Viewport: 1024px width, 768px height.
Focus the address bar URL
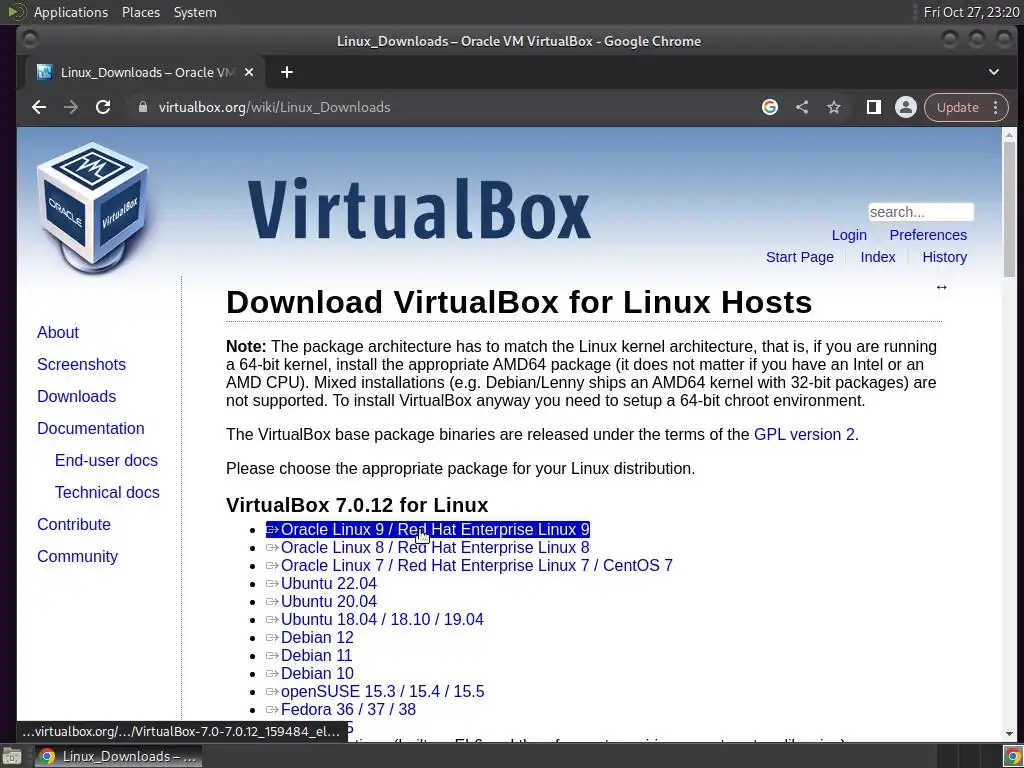(x=274, y=107)
